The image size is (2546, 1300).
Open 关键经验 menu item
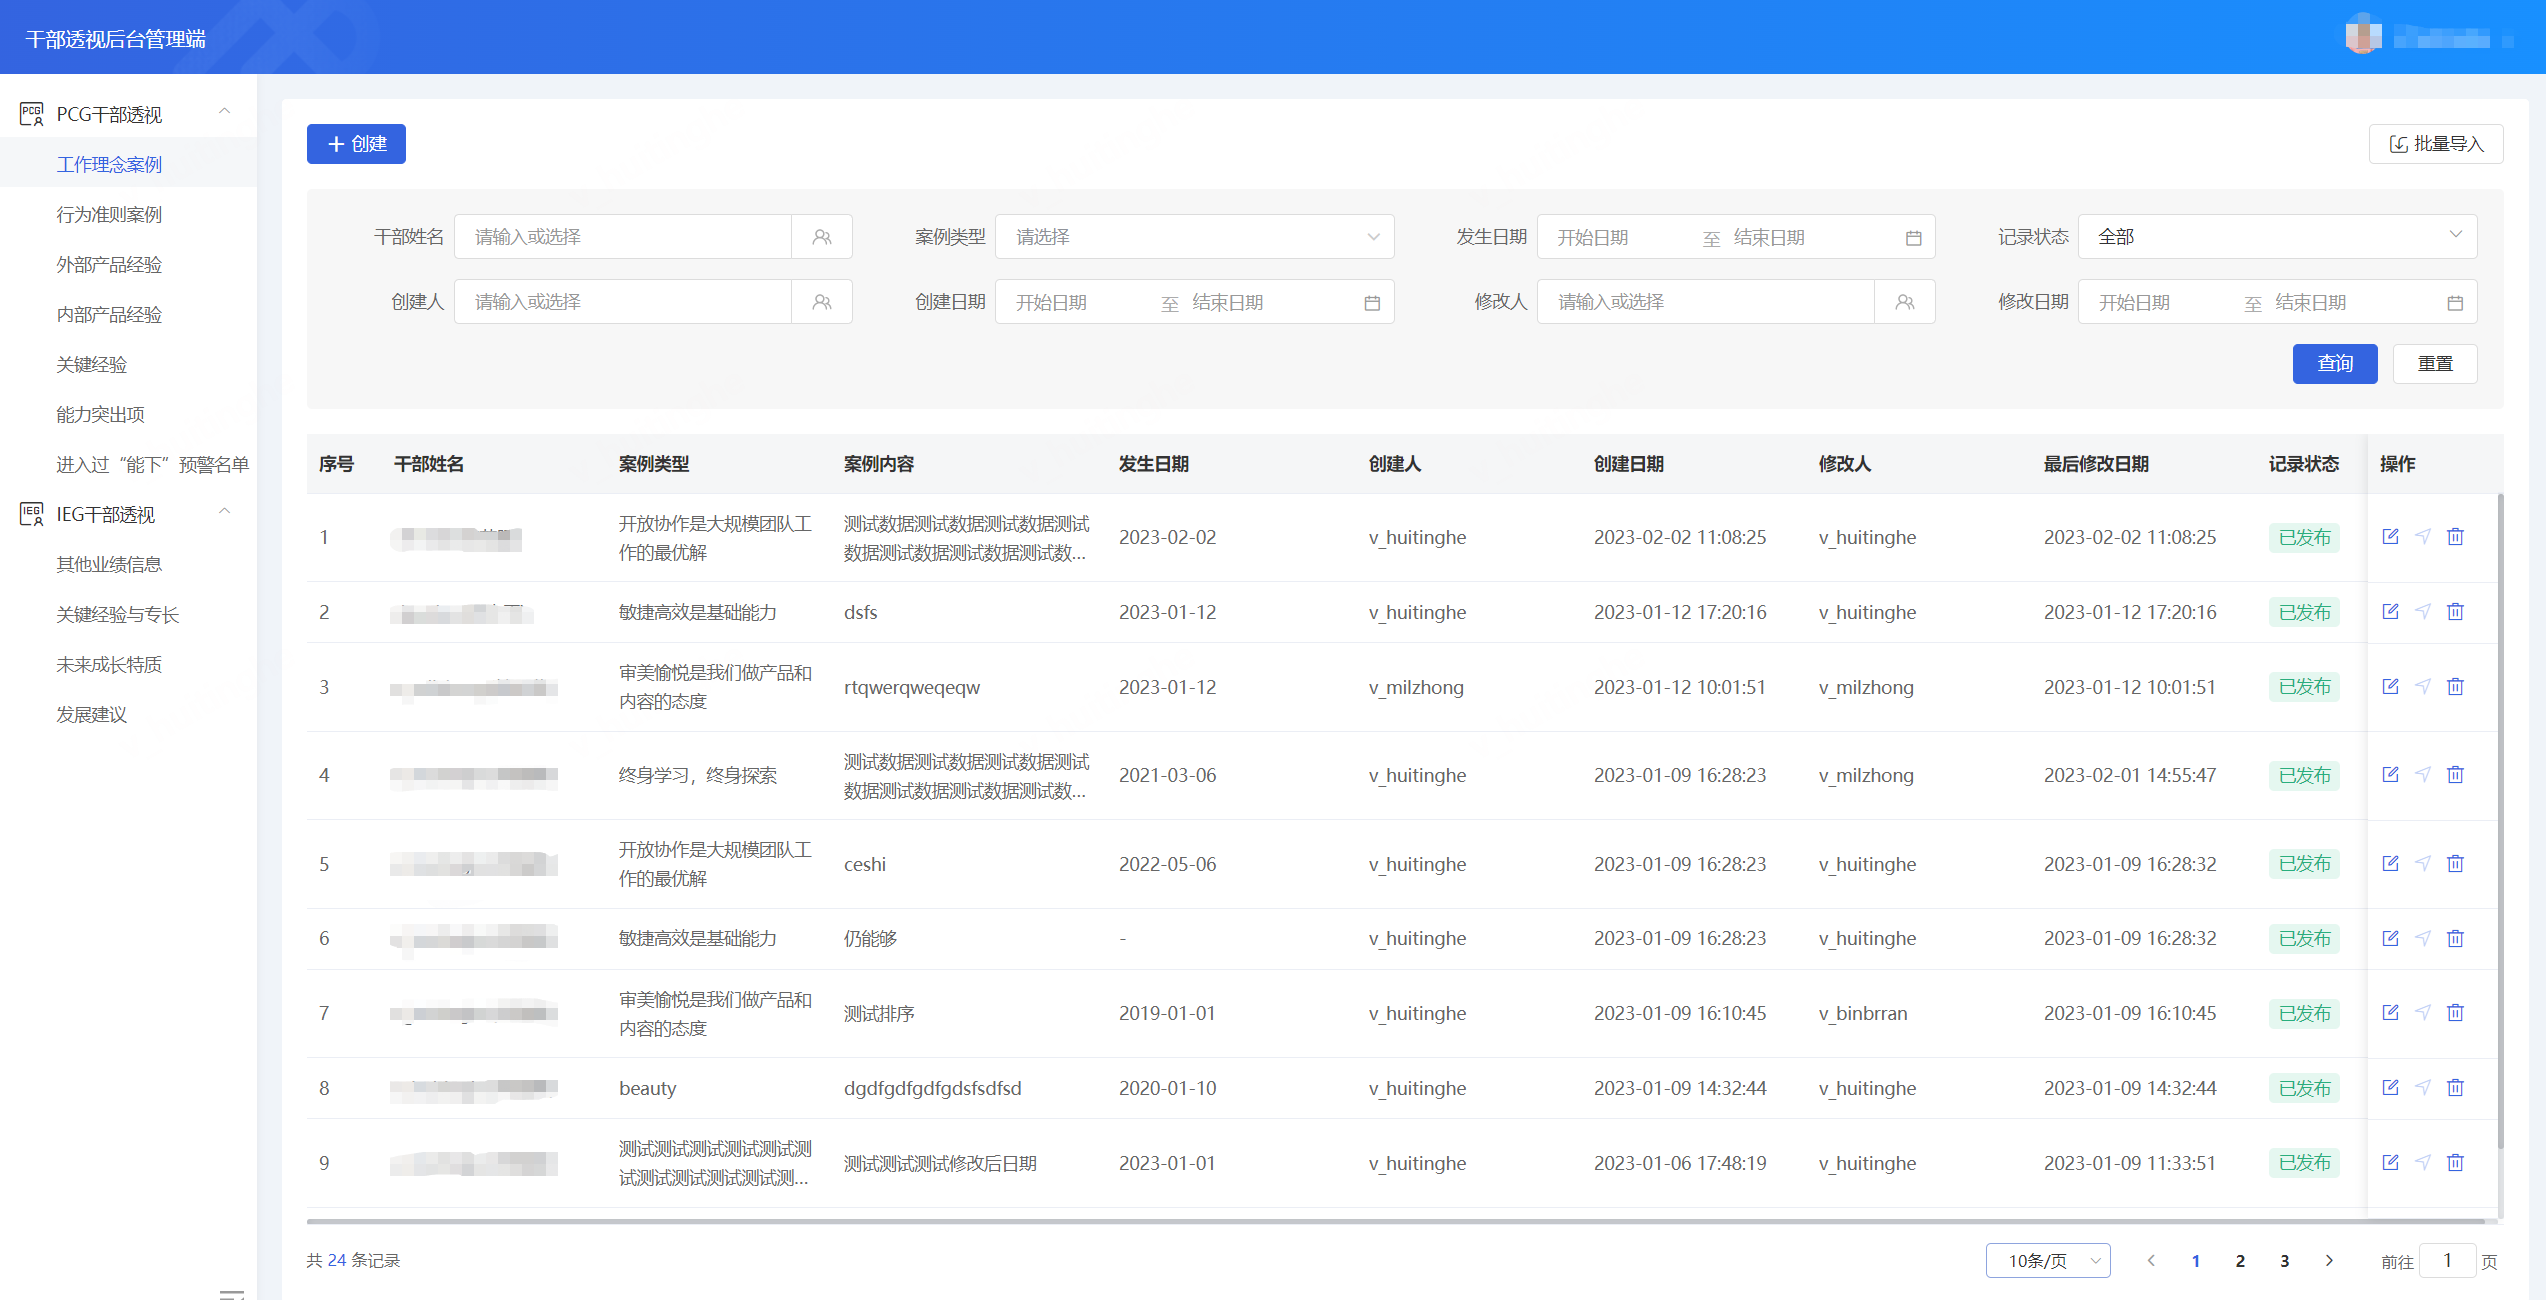(x=92, y=364)
